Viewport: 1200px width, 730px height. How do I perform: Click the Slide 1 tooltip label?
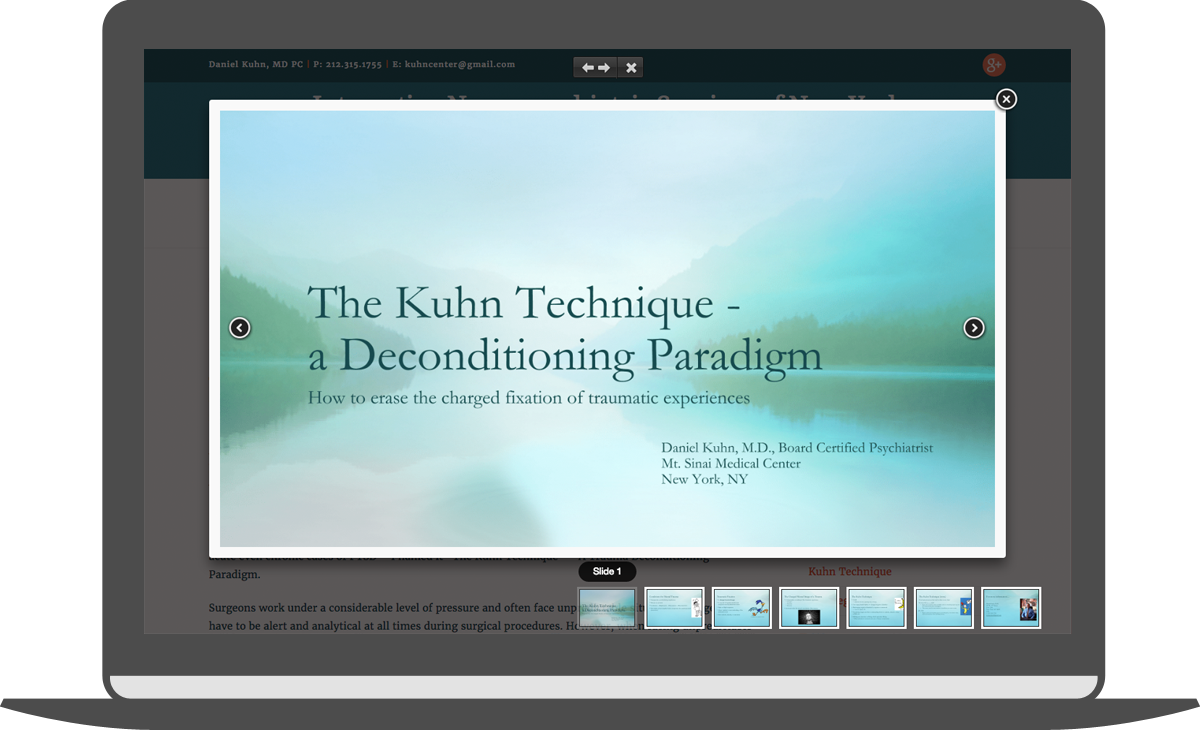pyautogui.click(x=607, y=572)
